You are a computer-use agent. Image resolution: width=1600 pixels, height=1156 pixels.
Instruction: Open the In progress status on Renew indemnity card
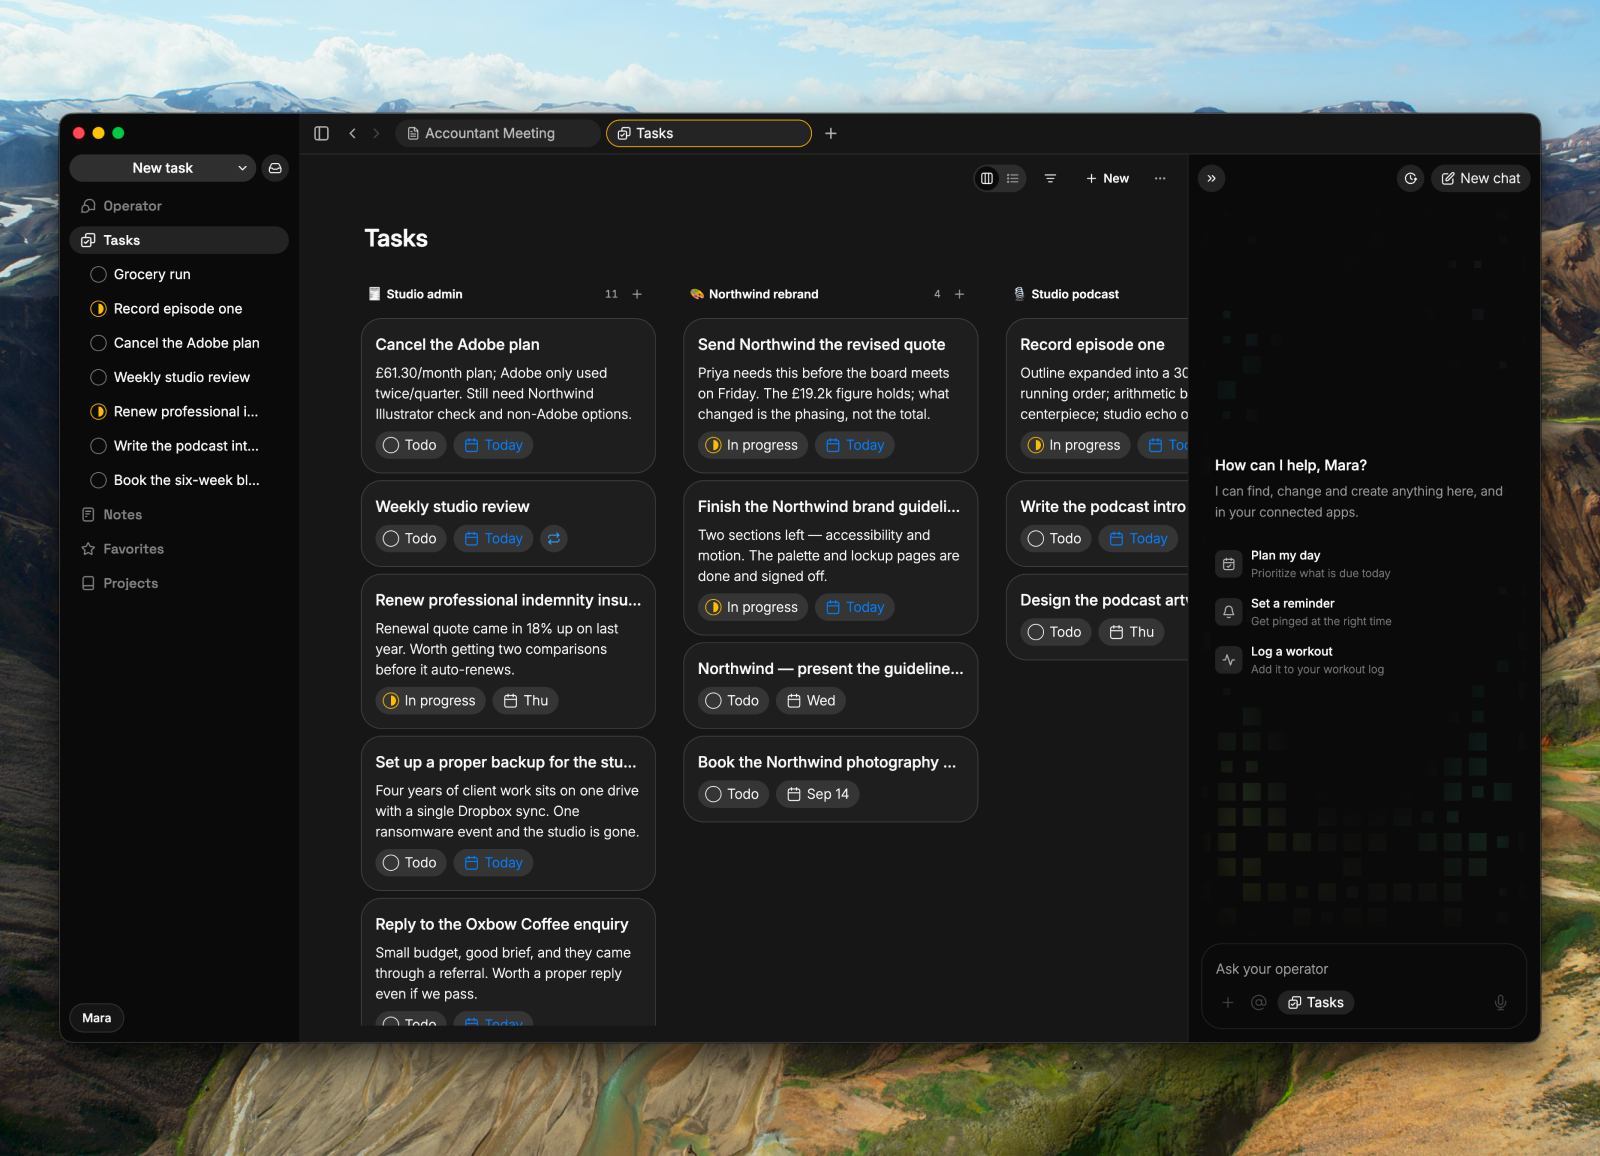[431, 701]
